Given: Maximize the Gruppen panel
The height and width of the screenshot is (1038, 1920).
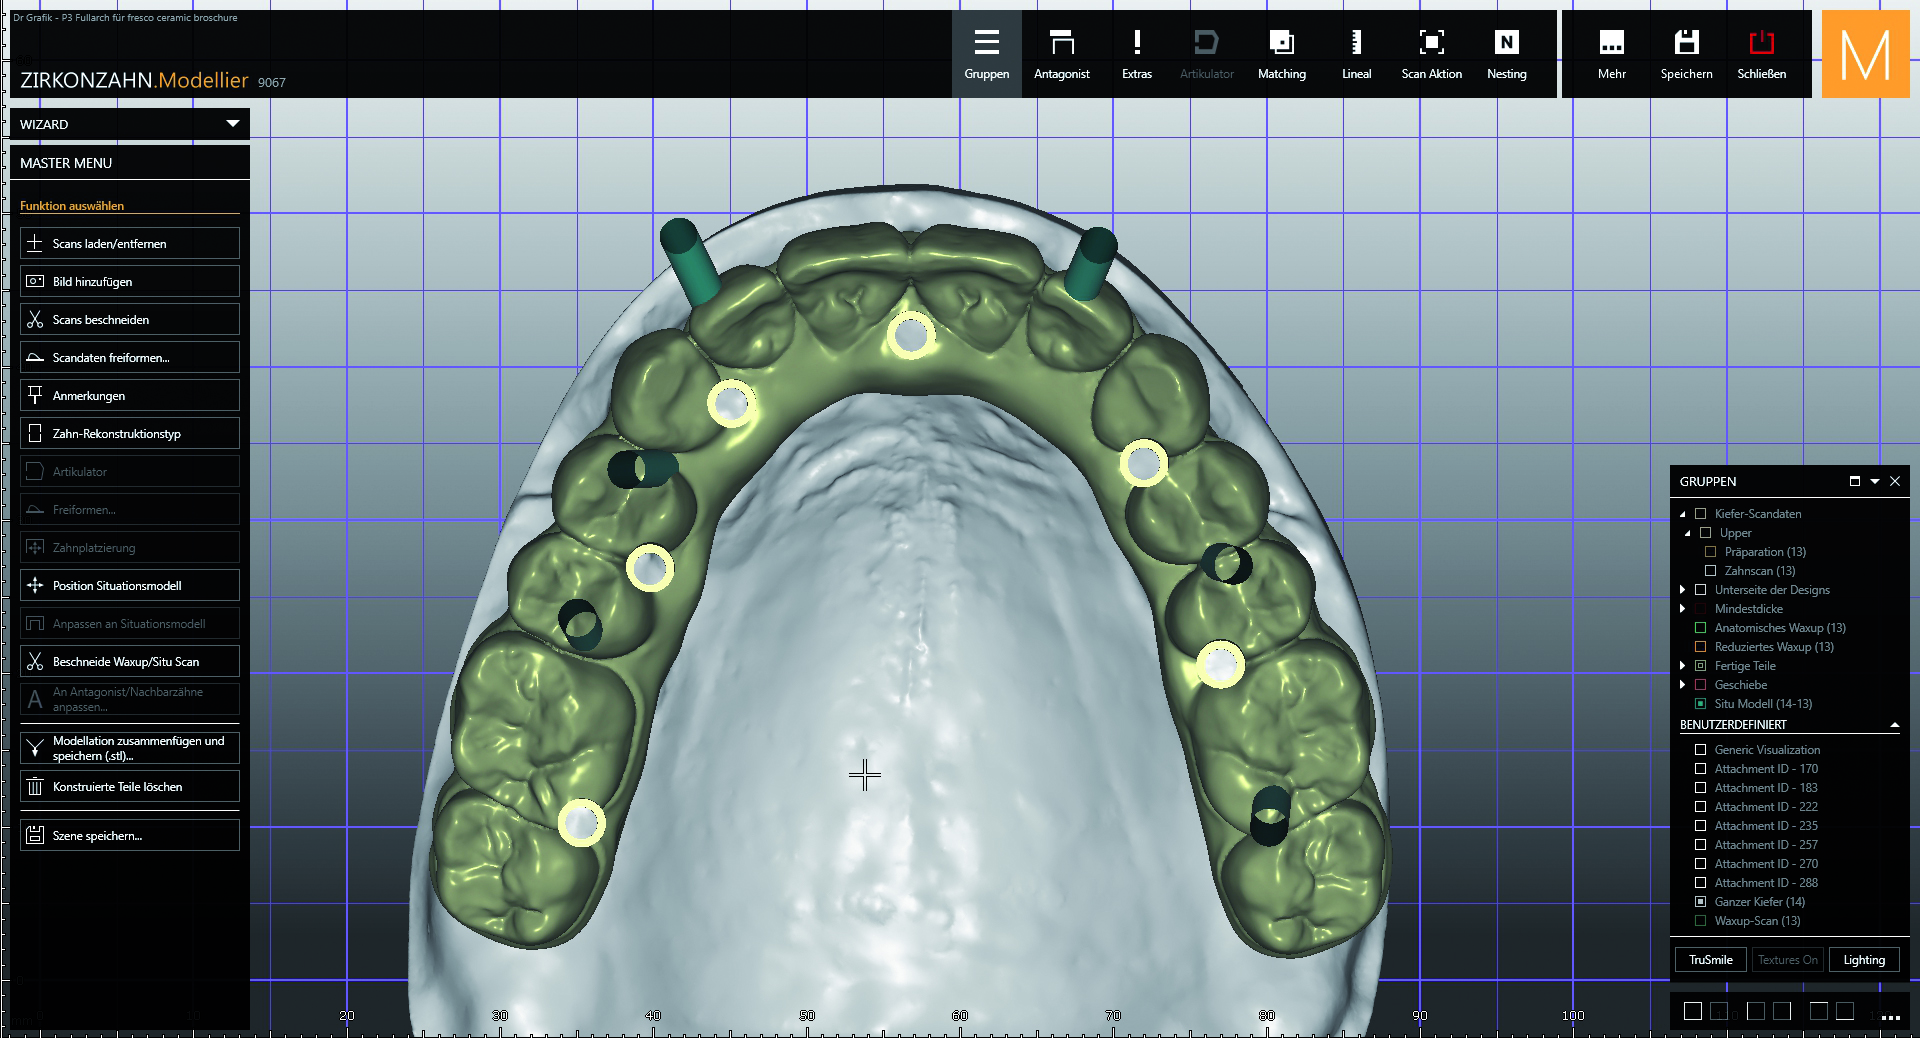Looking at the screenshot, I should coord(1854,481).
